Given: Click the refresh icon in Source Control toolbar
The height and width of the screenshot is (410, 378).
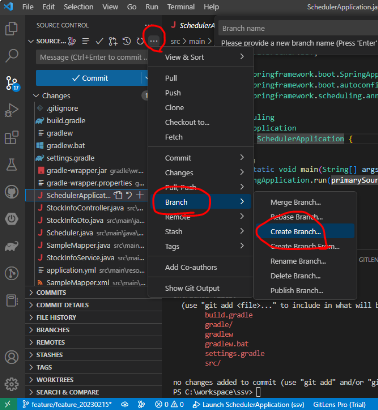Looking at the screenshot, I should 140,41.
